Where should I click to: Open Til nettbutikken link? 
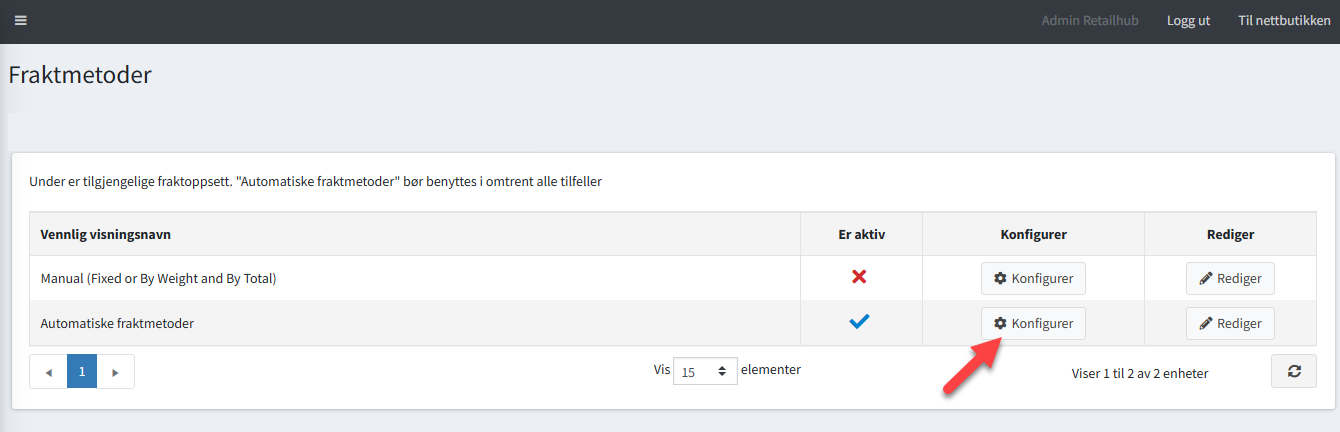click(1284, 21)
